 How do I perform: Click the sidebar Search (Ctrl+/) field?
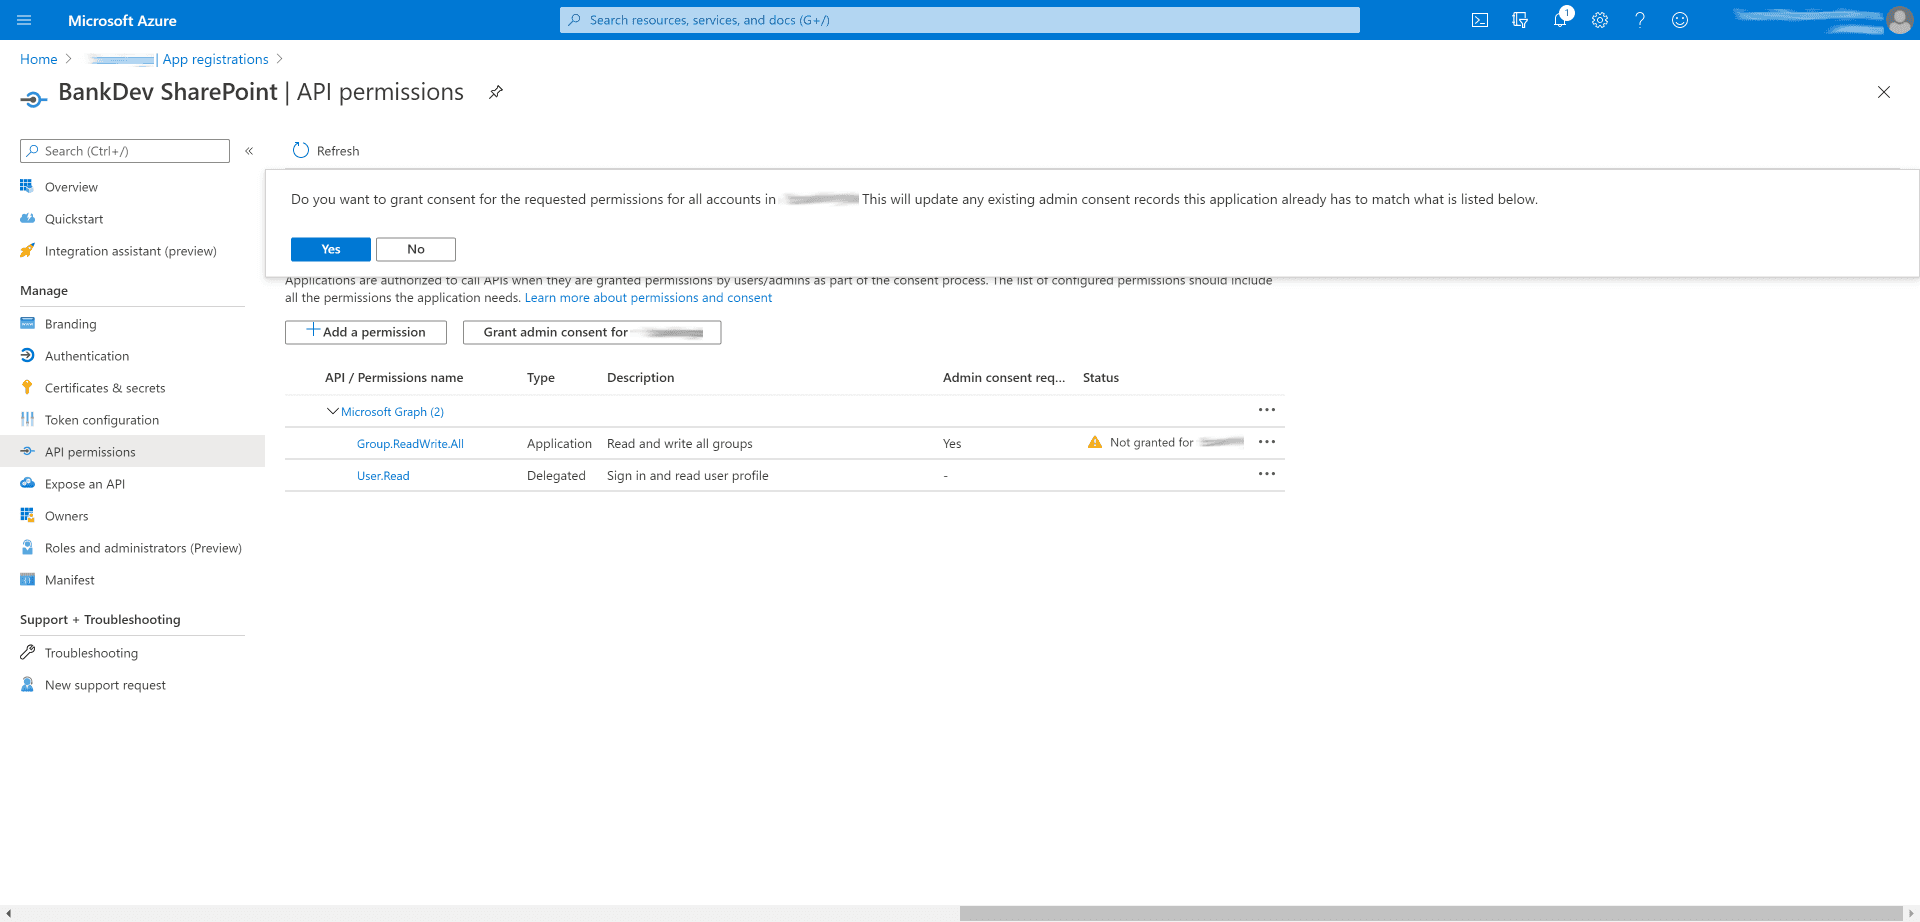pyautogui.click(x=125, y=151)
